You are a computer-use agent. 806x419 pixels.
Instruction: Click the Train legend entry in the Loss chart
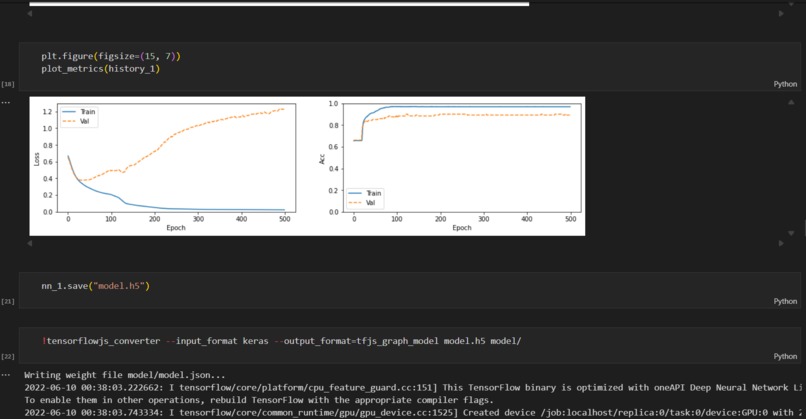coord(79,112)
